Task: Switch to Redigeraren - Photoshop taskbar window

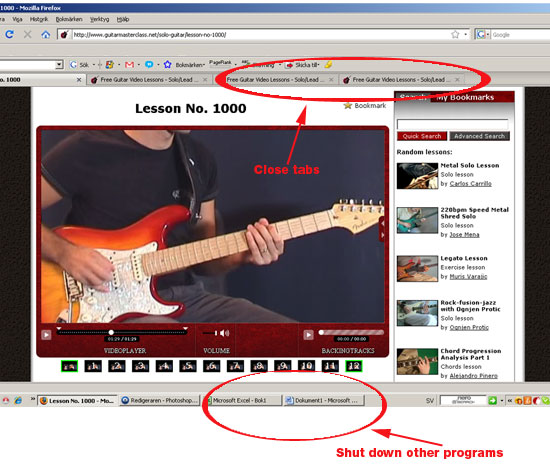Action: [x=160, y=400]
